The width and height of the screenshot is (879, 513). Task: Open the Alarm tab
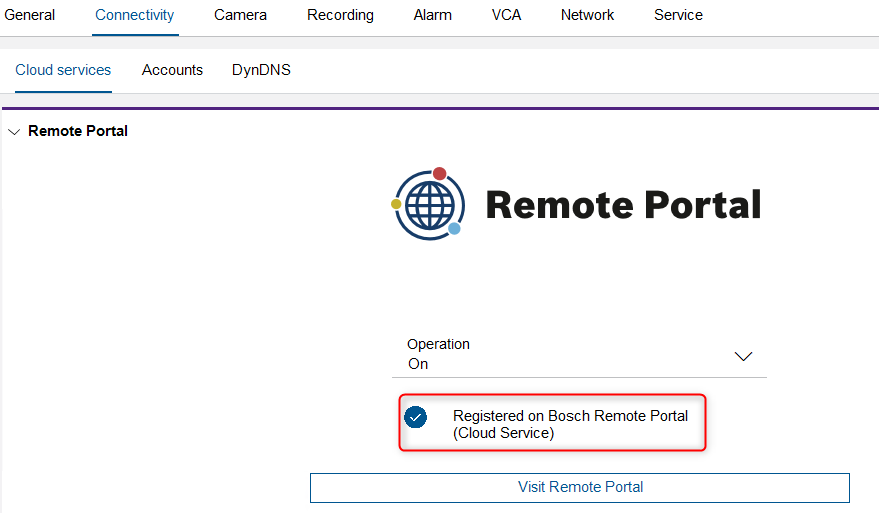click(x=432, y=15)
